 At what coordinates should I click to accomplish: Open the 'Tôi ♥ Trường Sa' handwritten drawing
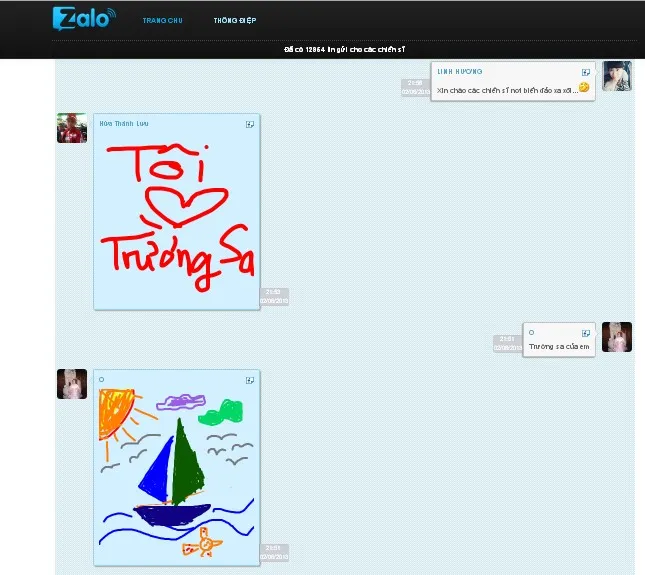tap(177, 217)
